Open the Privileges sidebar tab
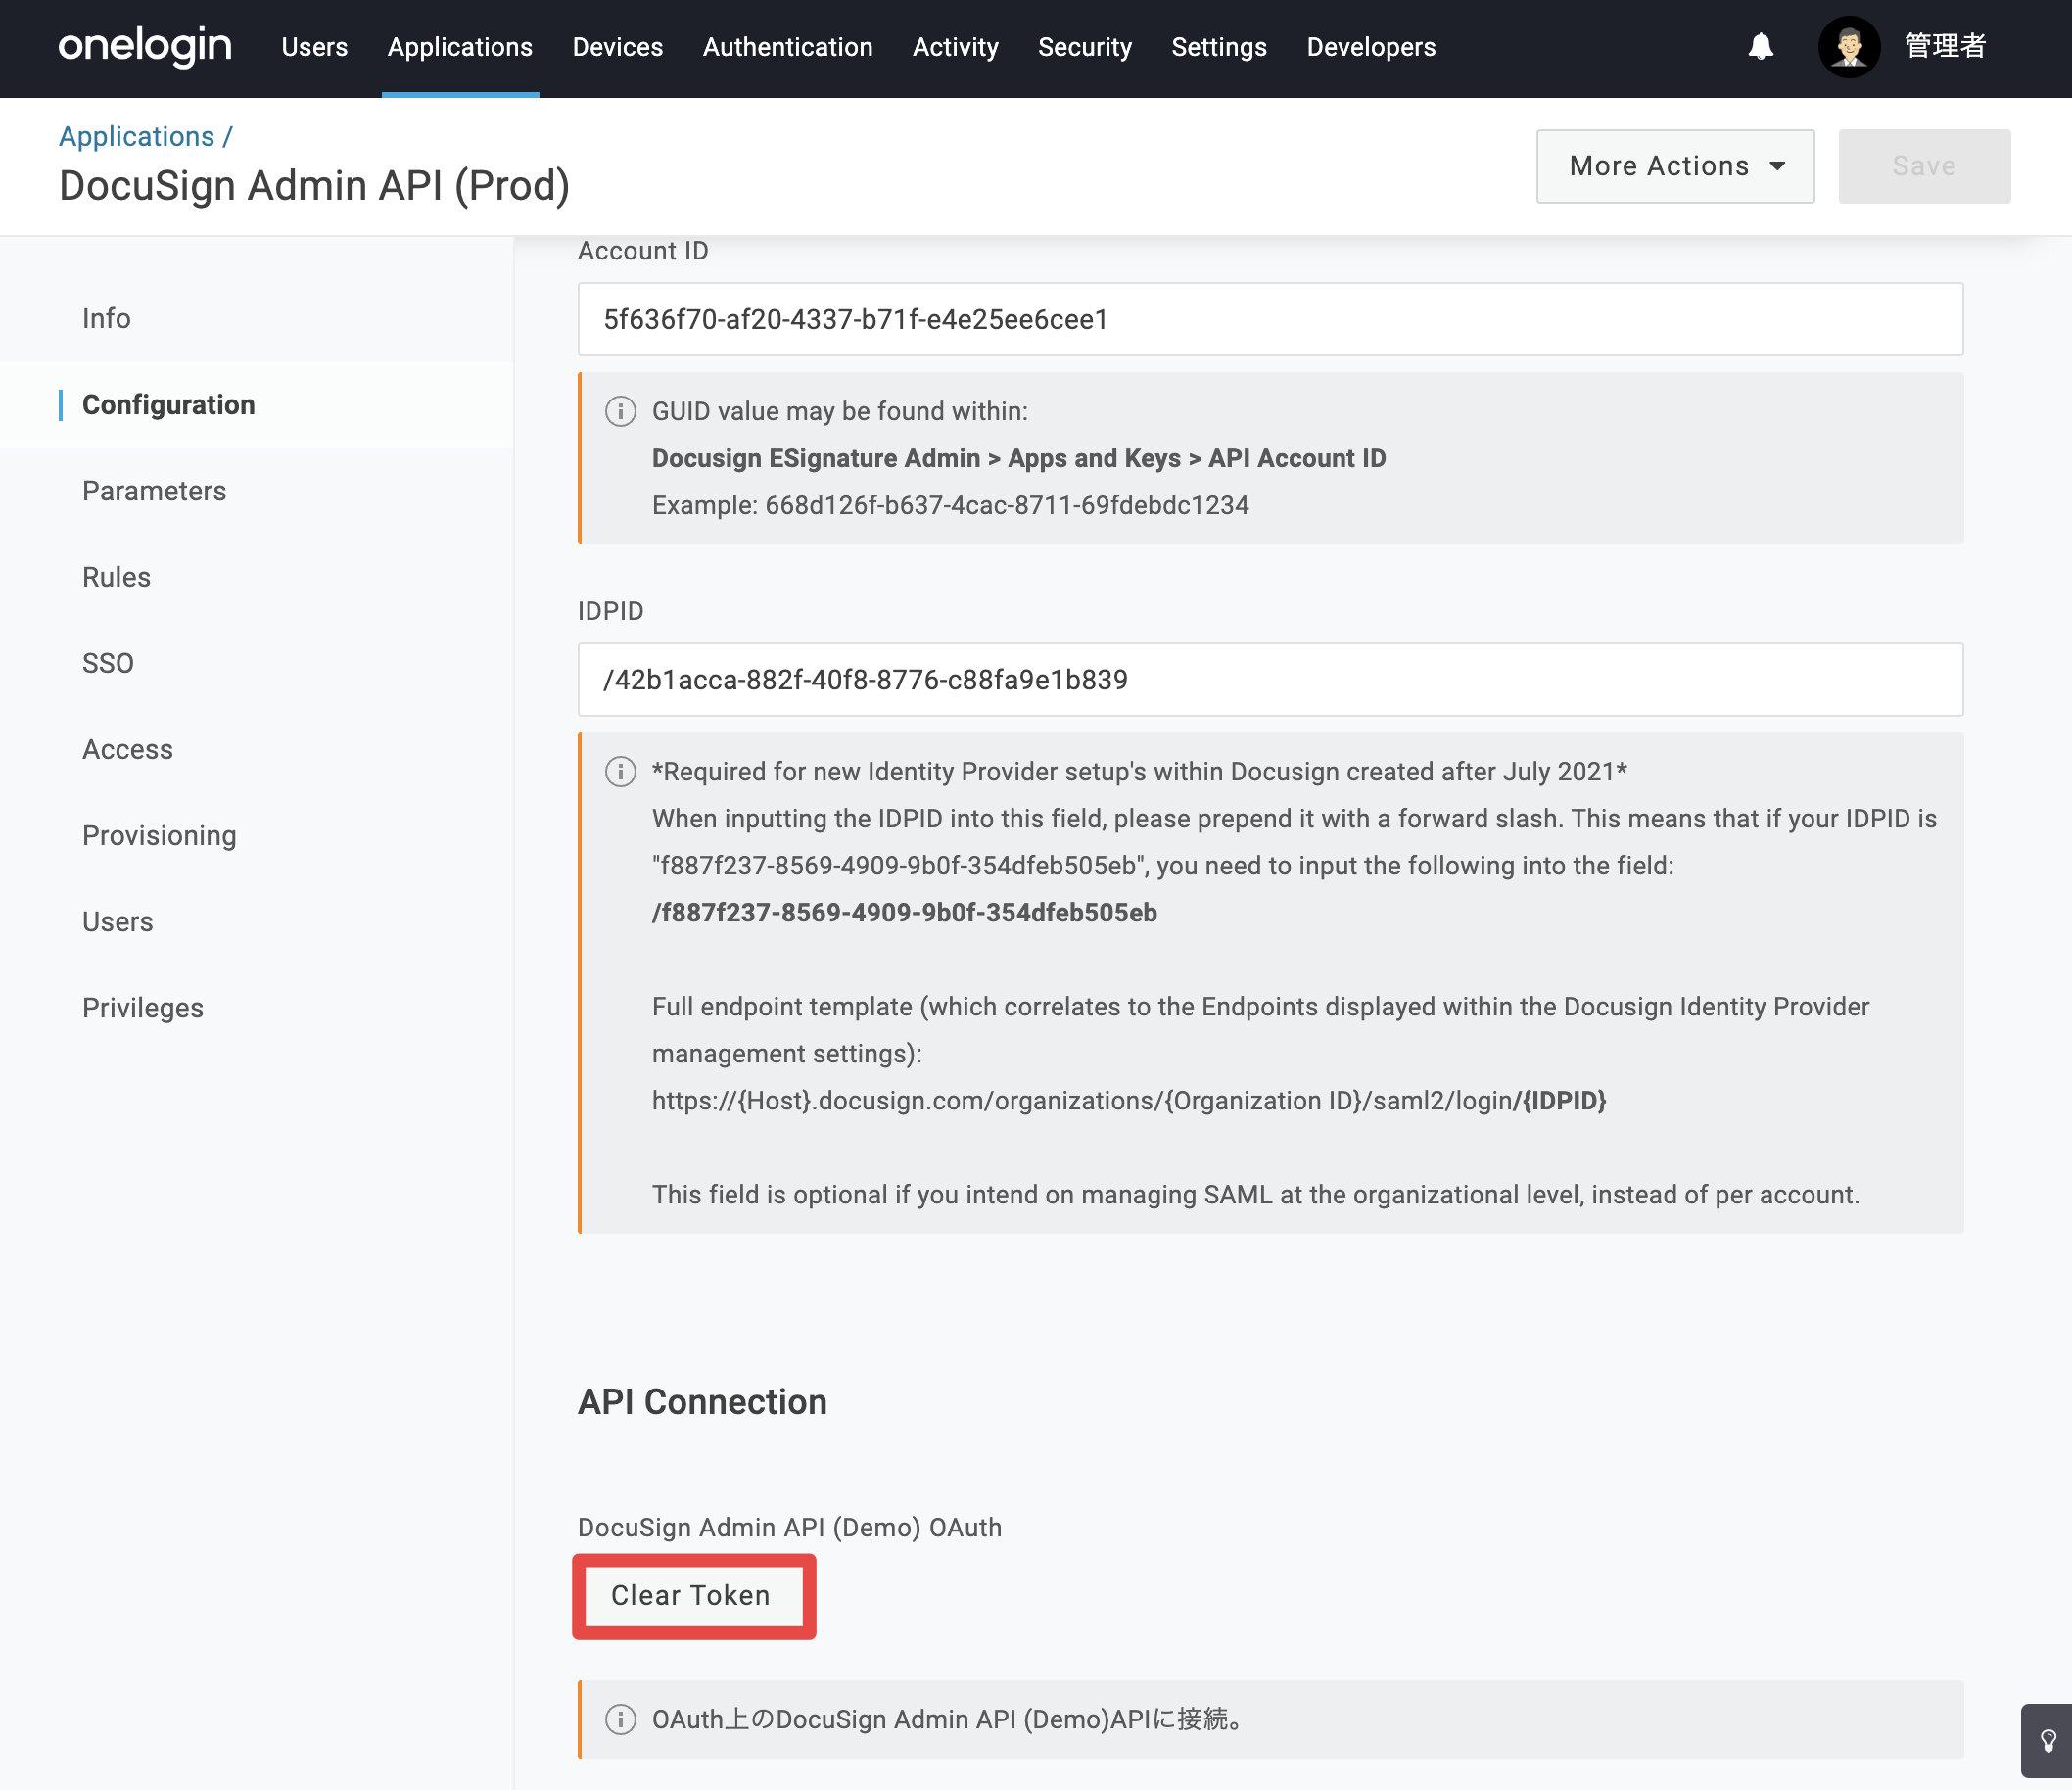Viewport: 2072px width, 1790px height. pyautogui.click(x=142, y=1008)
